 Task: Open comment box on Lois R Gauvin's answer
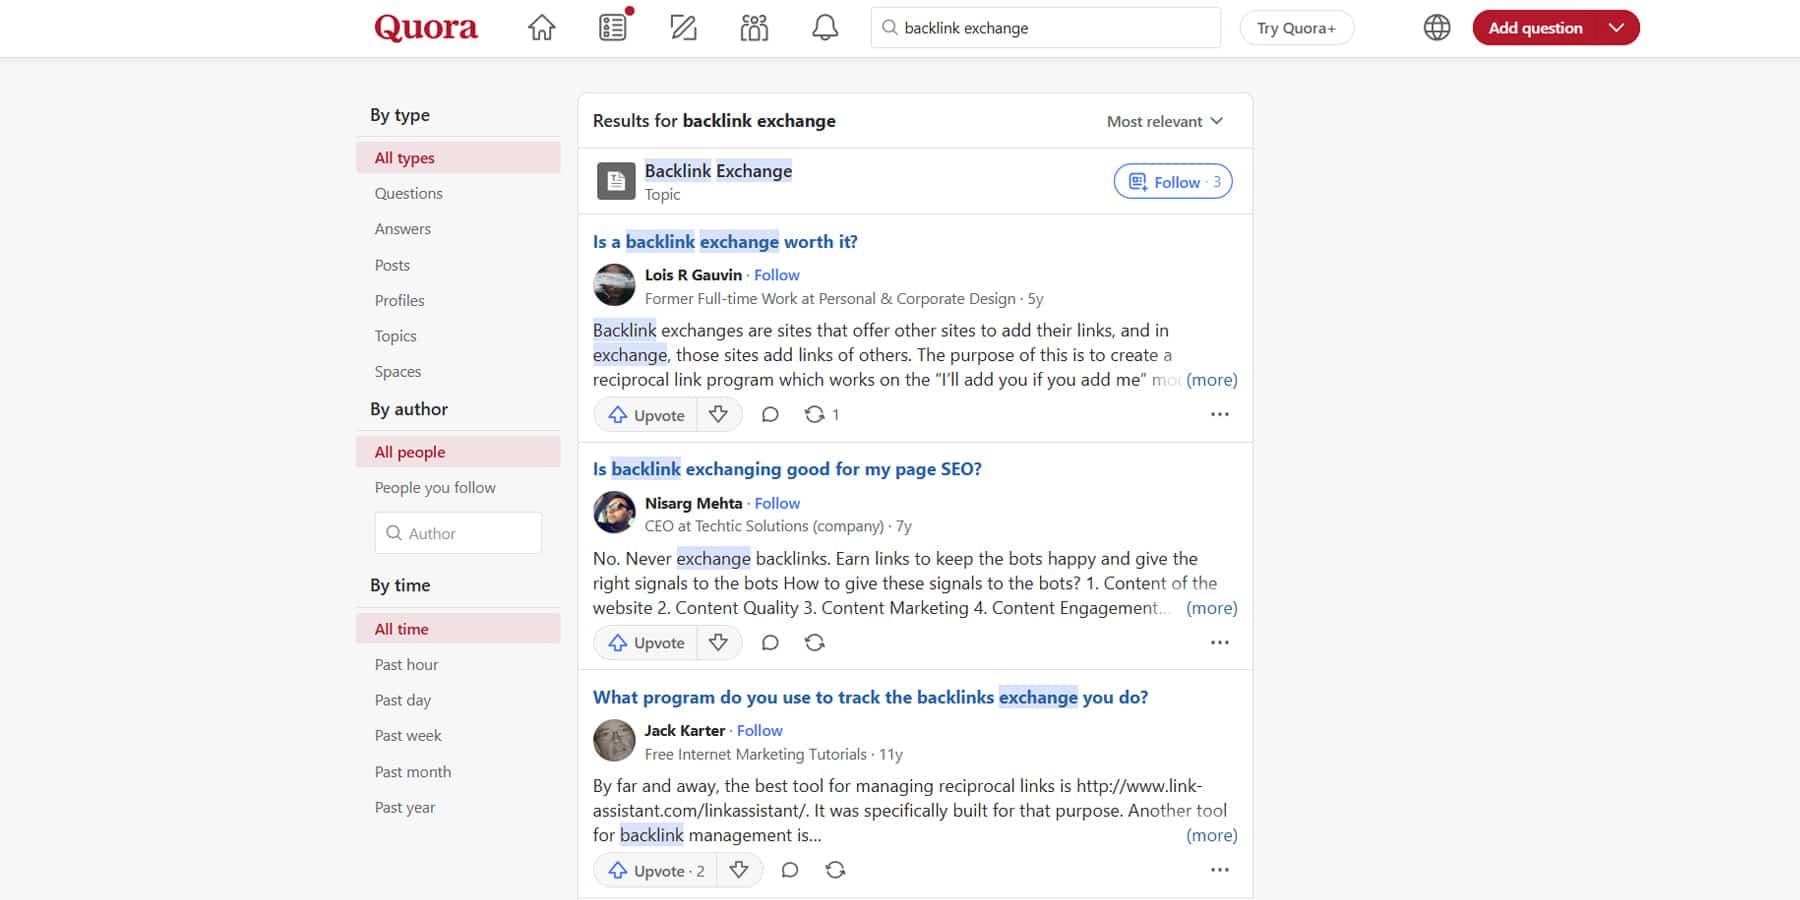(770, 414)
